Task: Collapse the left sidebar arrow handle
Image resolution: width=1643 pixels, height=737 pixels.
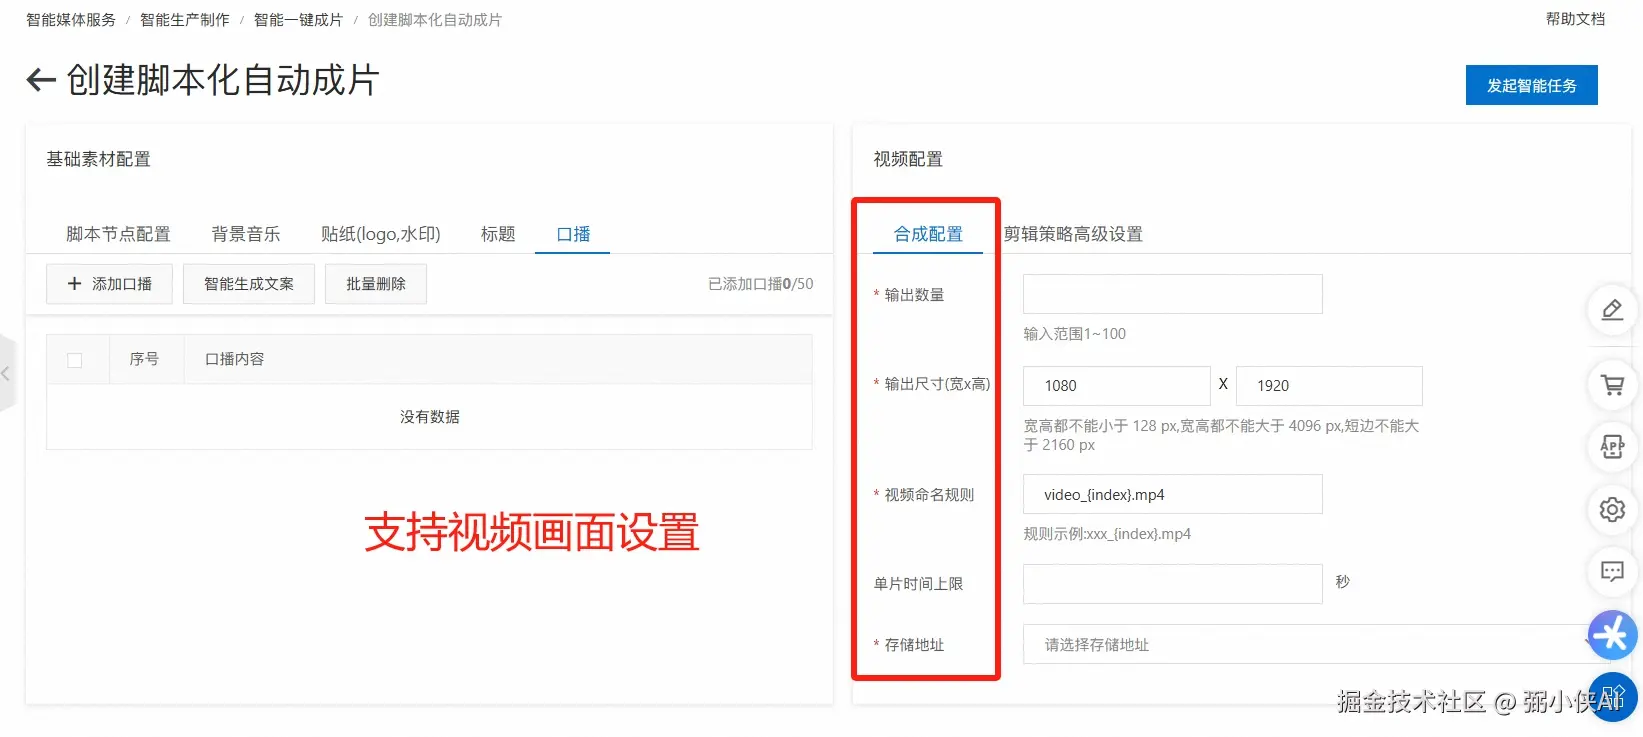Action: pos(6,373)
